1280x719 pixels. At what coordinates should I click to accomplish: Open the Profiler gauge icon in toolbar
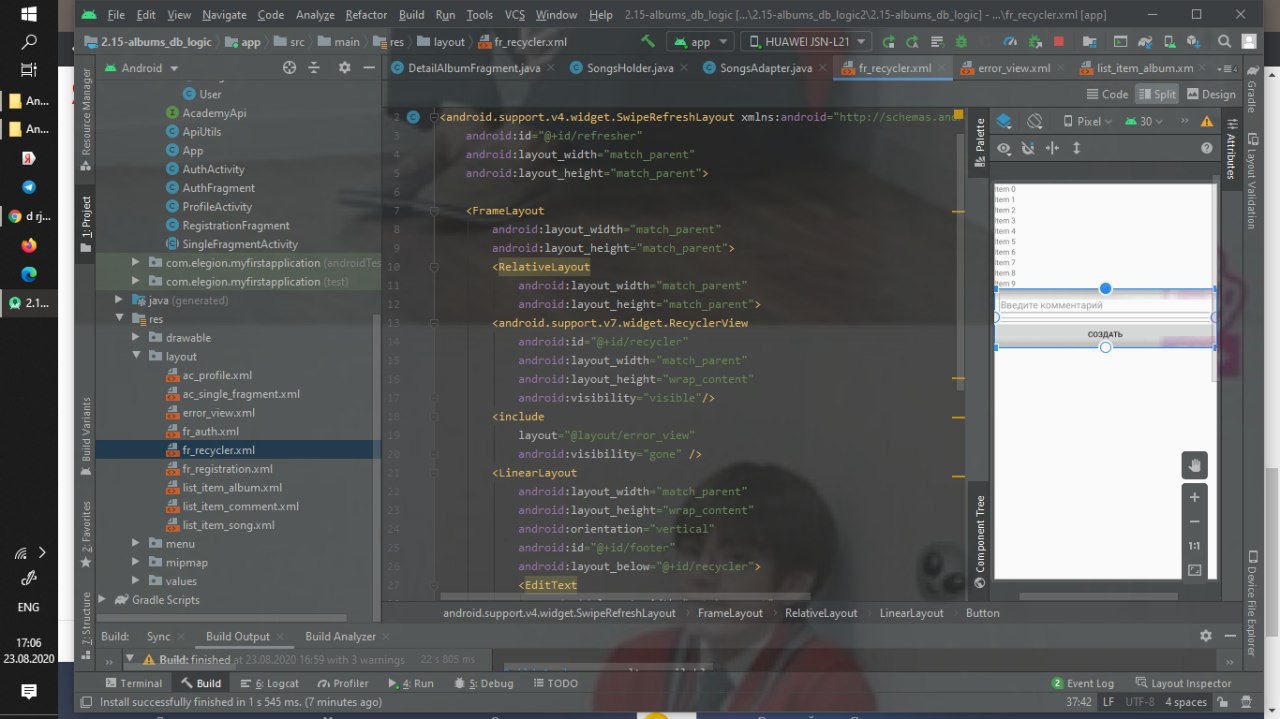click(1009, 42)
